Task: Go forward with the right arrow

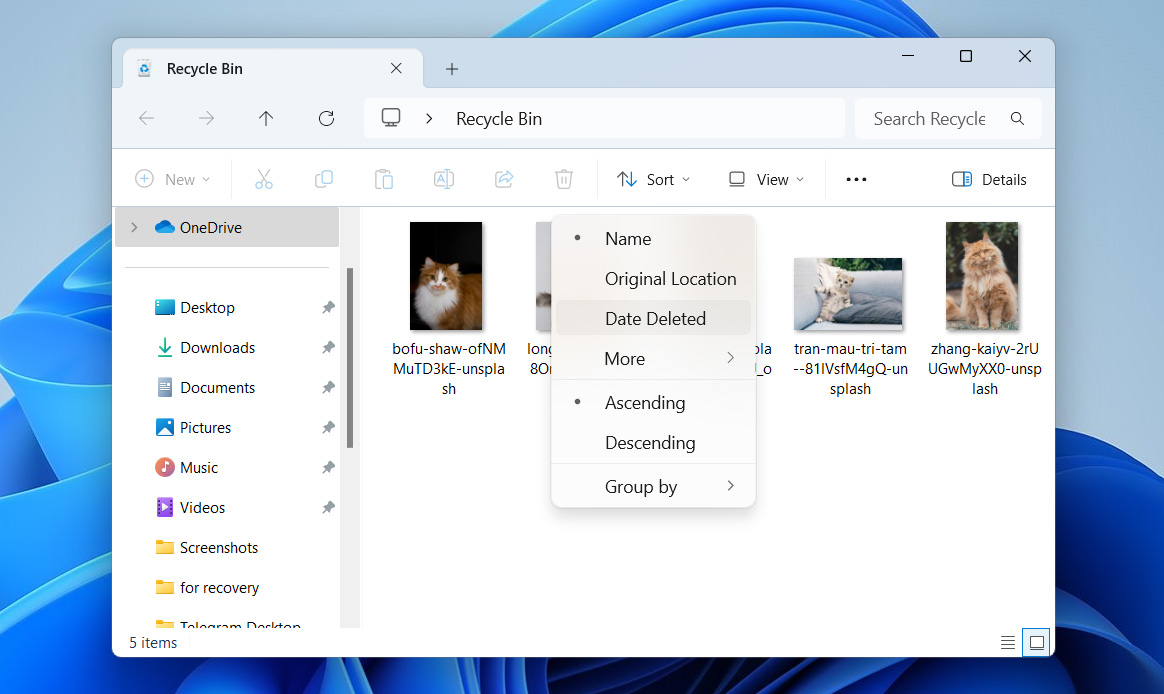Action: [x=206, y=118]
